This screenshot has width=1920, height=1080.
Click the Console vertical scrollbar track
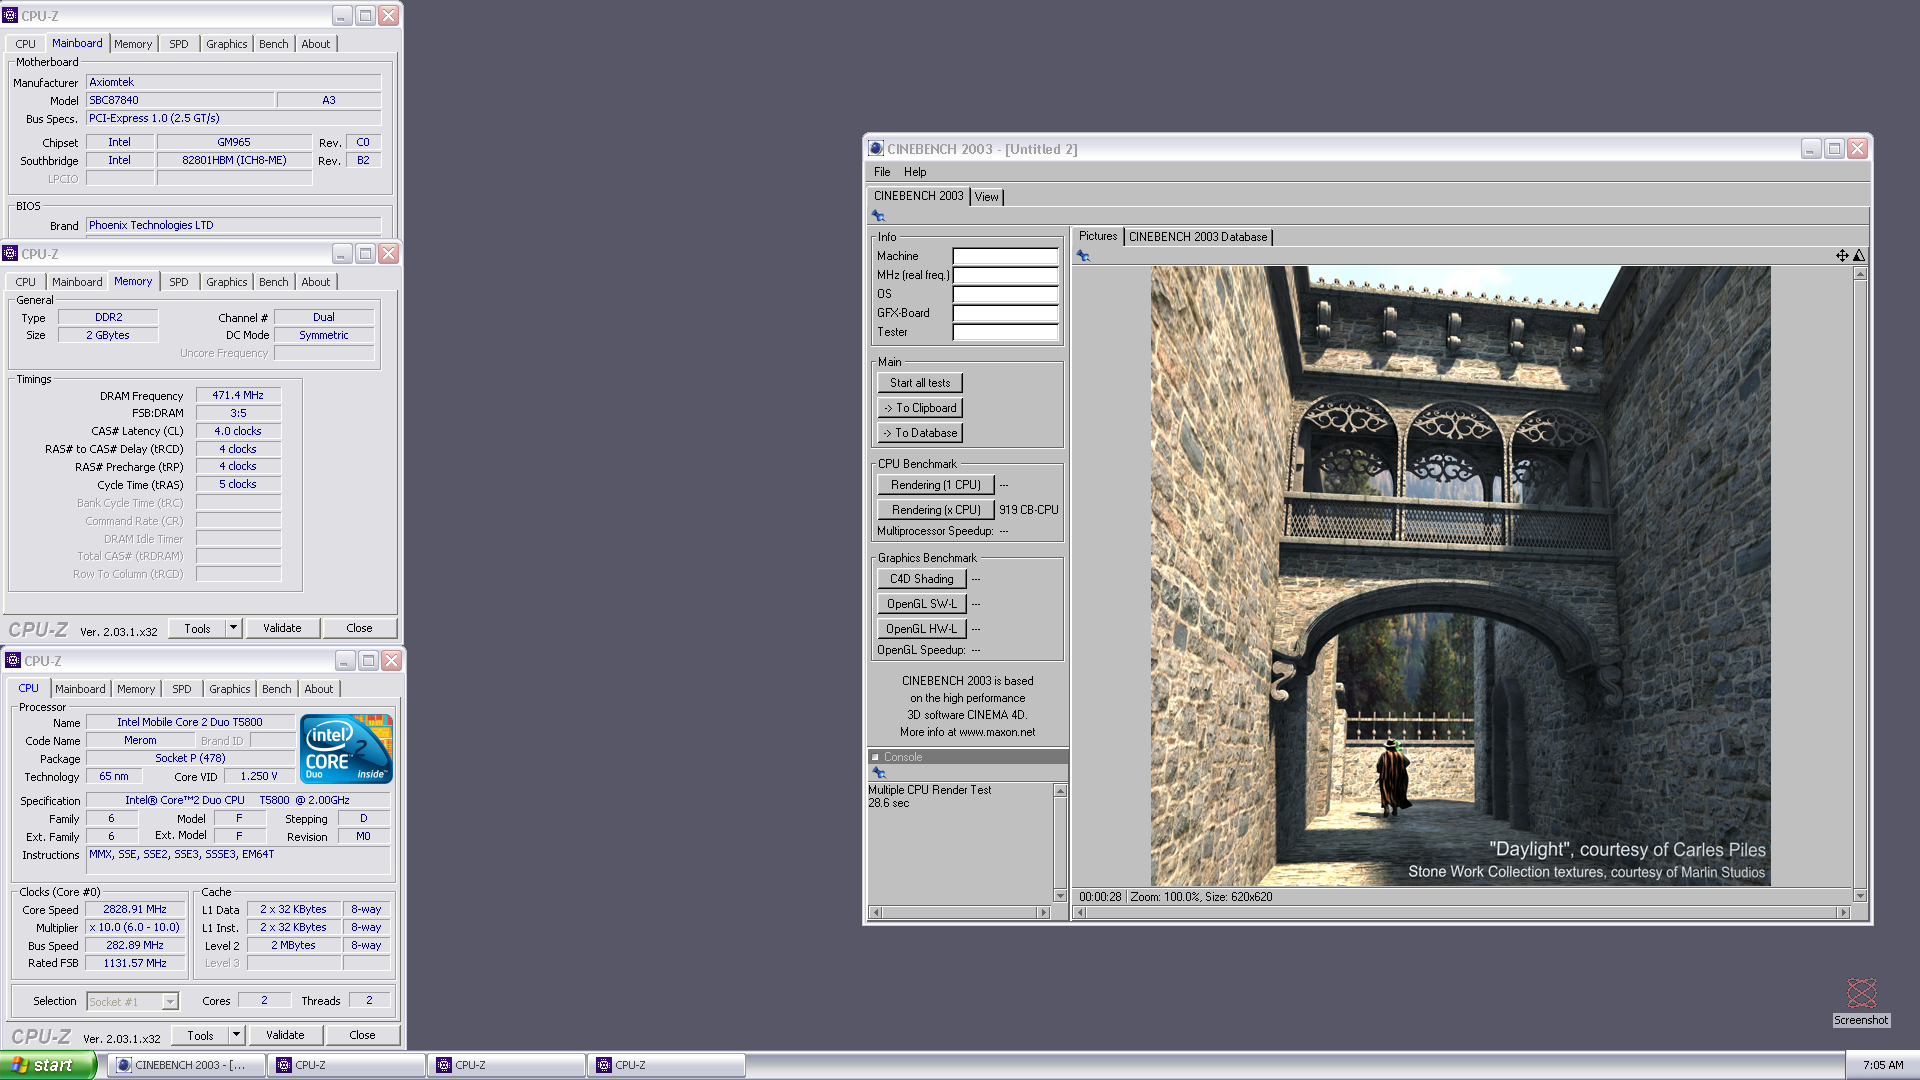pos(1060,843)
